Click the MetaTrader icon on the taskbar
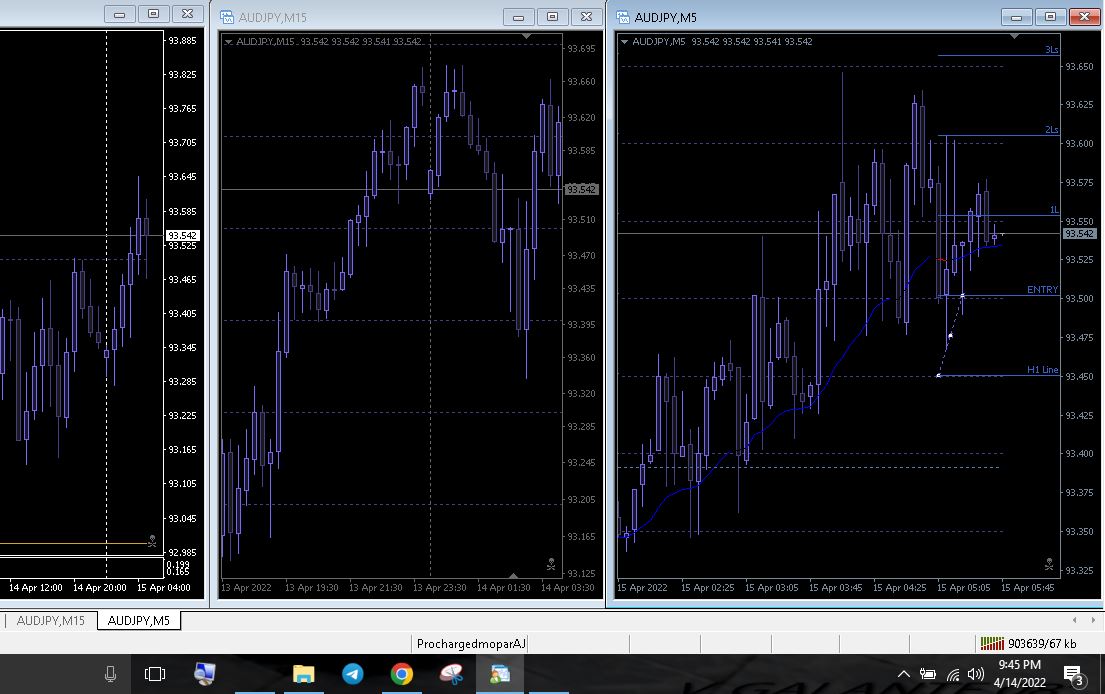Image resolution: width=1105 pixels, height=694 pixels. (500, 674)
